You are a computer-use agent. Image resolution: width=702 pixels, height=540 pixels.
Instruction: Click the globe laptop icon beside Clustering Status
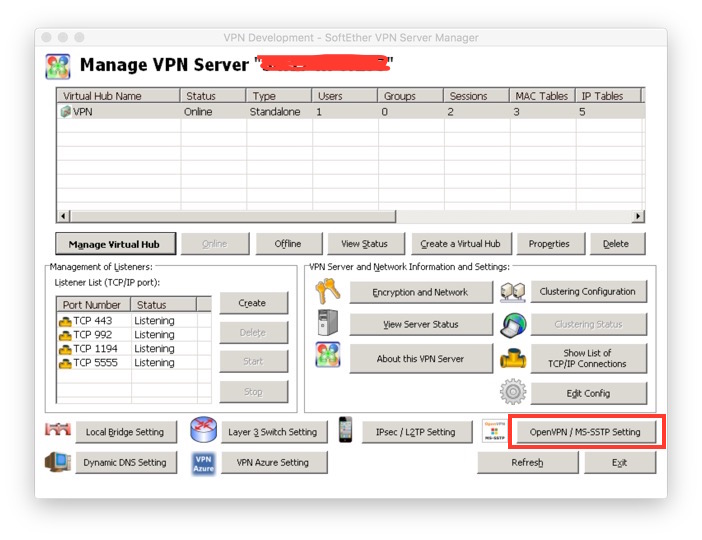click(513, 325)
